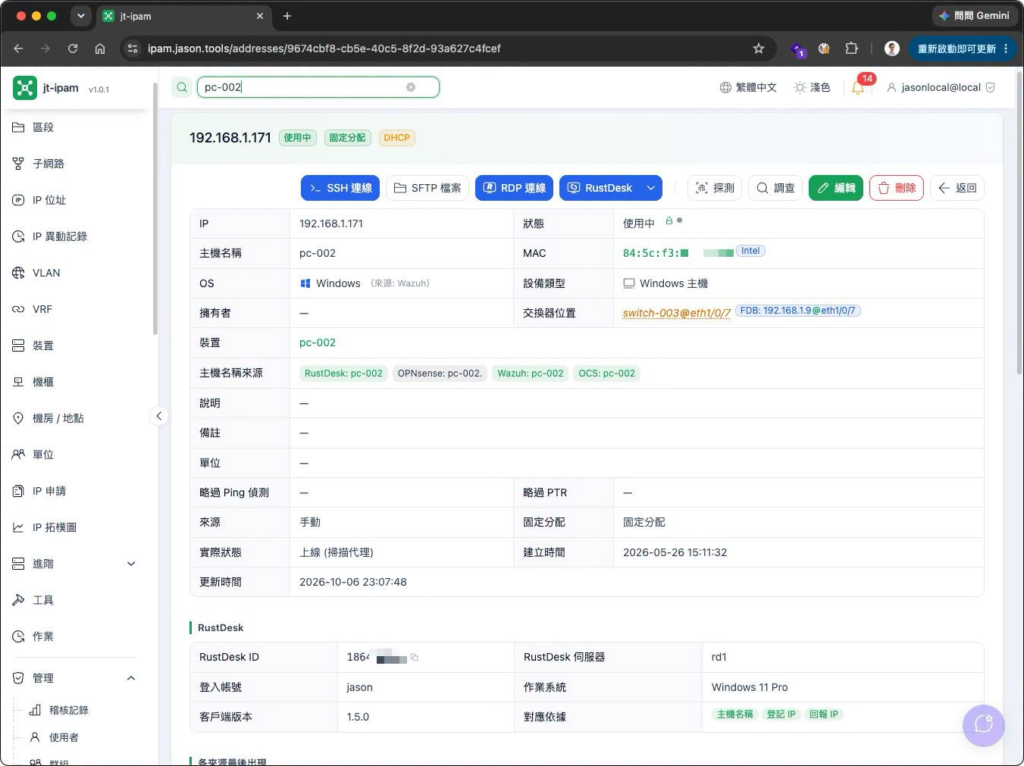Viewport: 1024px width, 766px height.
Task: Open the 區段 sidebar item
Action: [42, 127]
